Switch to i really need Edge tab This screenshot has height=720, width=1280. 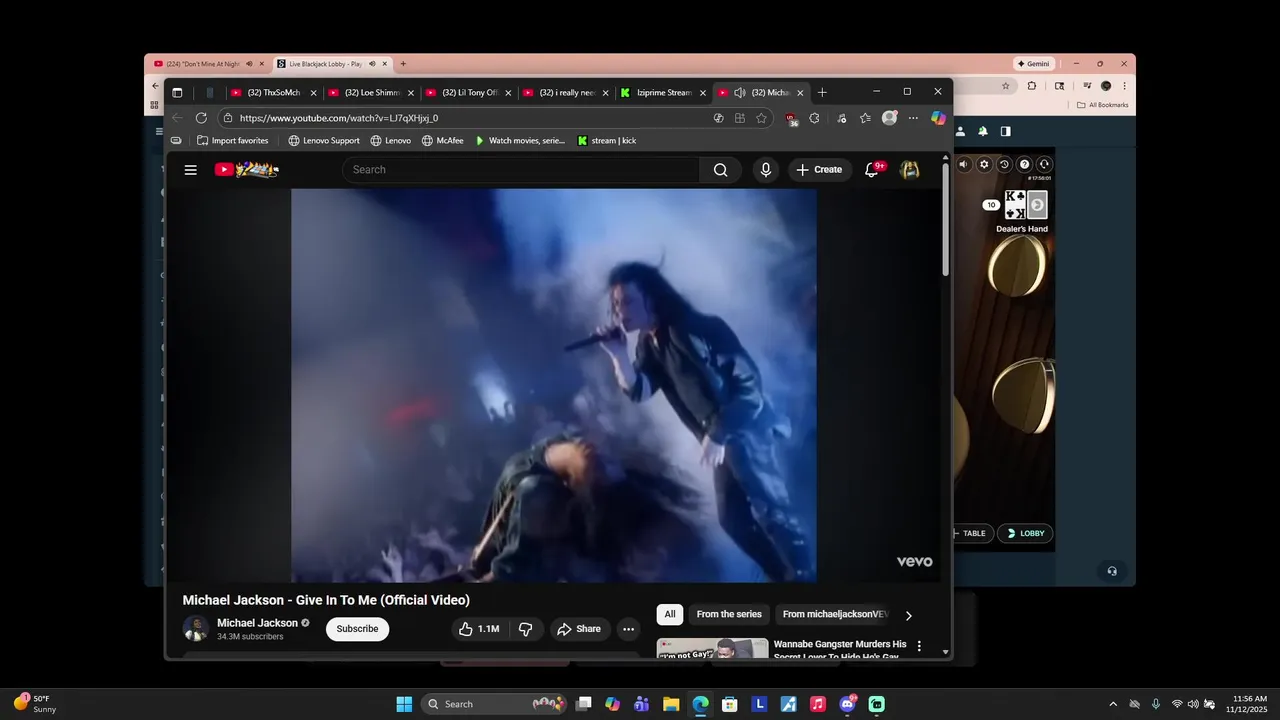coord(565,93)
